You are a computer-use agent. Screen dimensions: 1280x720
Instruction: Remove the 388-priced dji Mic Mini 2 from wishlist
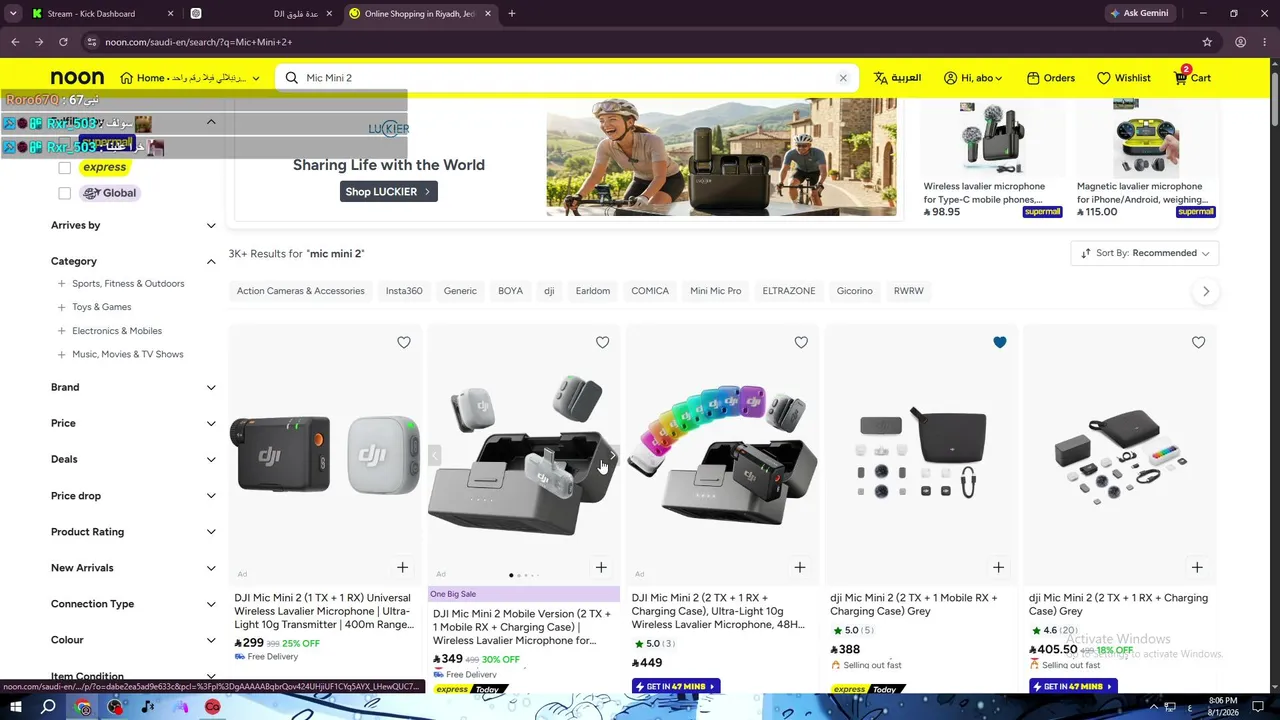1000,343
